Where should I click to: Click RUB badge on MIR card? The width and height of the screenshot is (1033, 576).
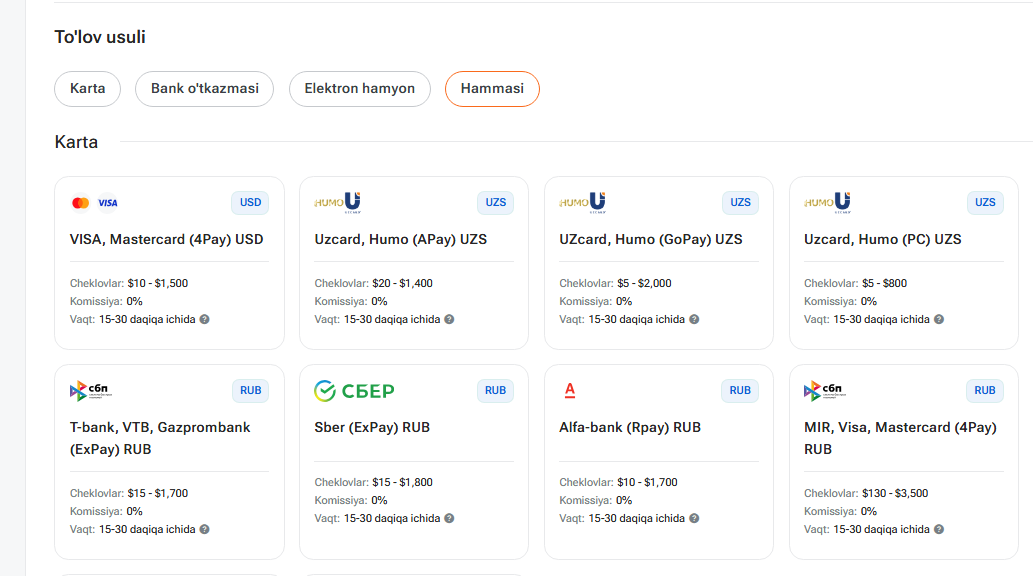pos(985,390)
